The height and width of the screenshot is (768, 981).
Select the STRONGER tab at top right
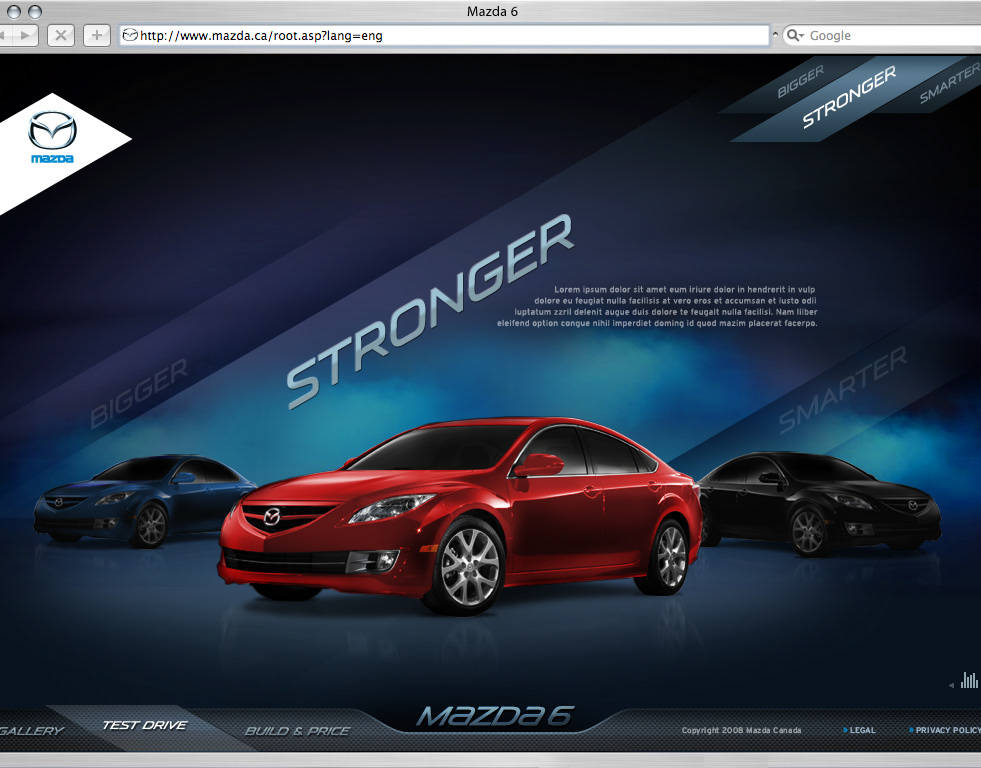coord(849,98)
